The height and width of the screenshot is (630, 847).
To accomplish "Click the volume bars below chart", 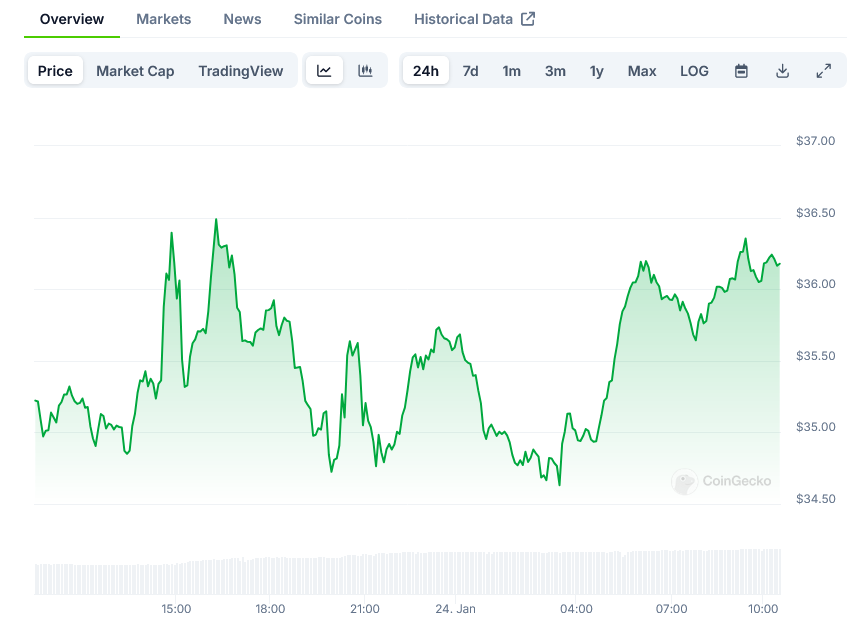I will [x=407, y=573].
